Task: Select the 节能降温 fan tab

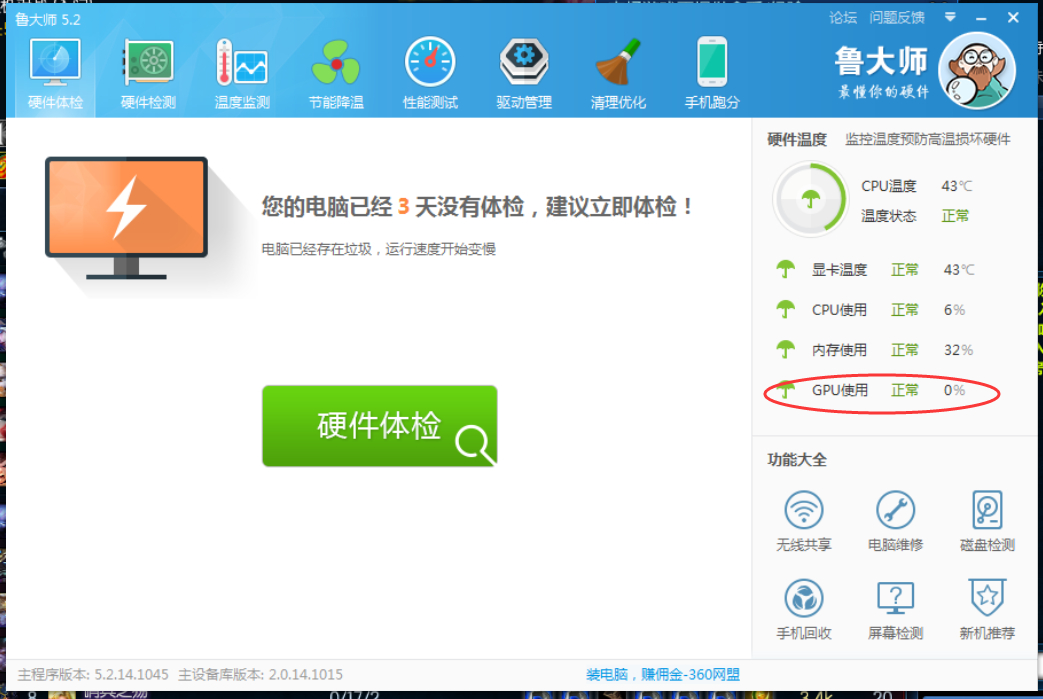Action: click(336, 74)
